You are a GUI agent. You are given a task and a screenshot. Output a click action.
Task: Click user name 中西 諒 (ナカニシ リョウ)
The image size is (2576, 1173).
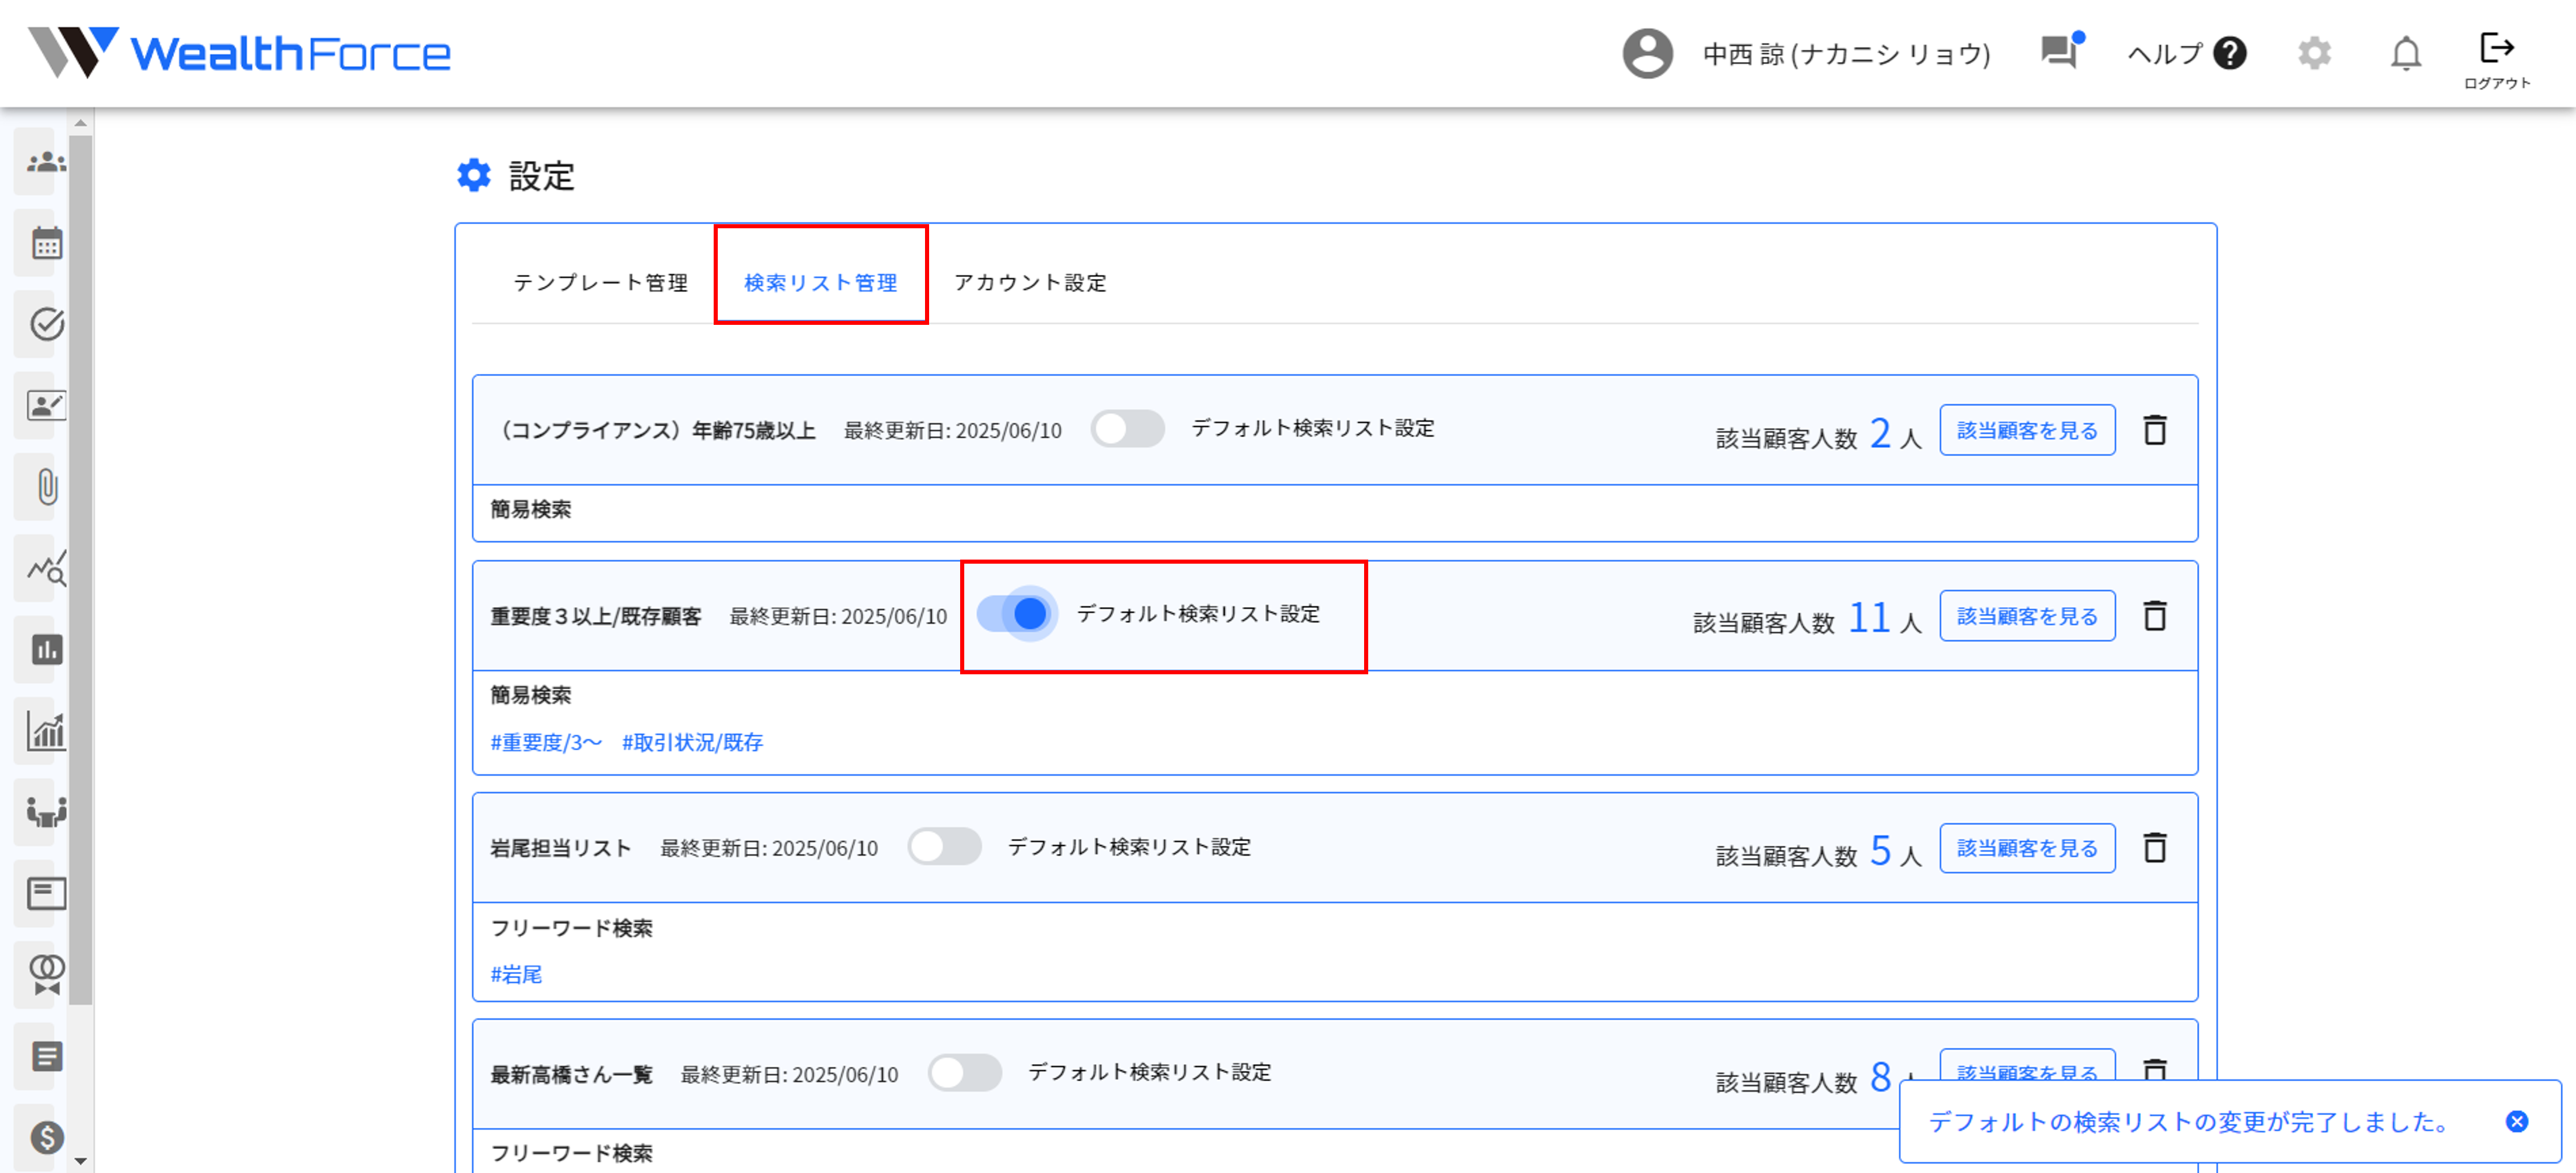pyautogui.click(x=1846, y=54)
